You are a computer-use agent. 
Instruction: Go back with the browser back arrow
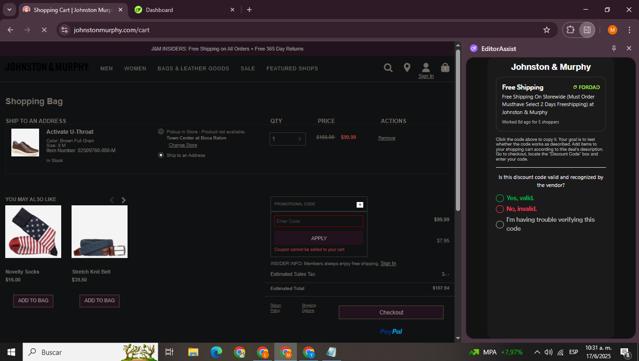pos(11,30)
